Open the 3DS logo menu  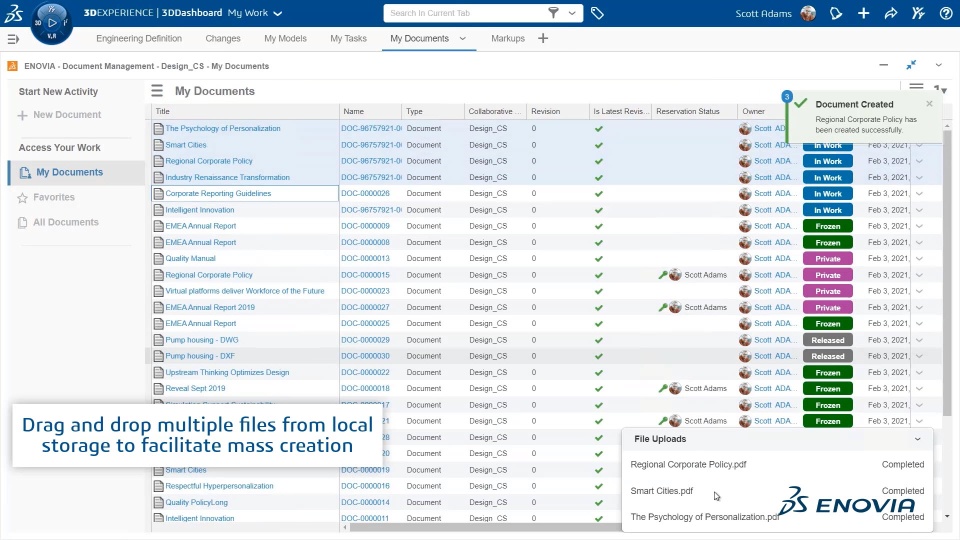[x=13, y=13]
